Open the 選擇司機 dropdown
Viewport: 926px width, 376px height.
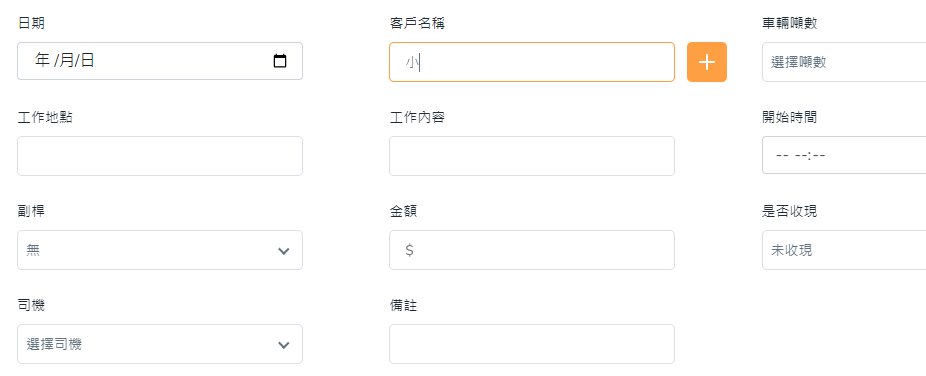[160, 344]
